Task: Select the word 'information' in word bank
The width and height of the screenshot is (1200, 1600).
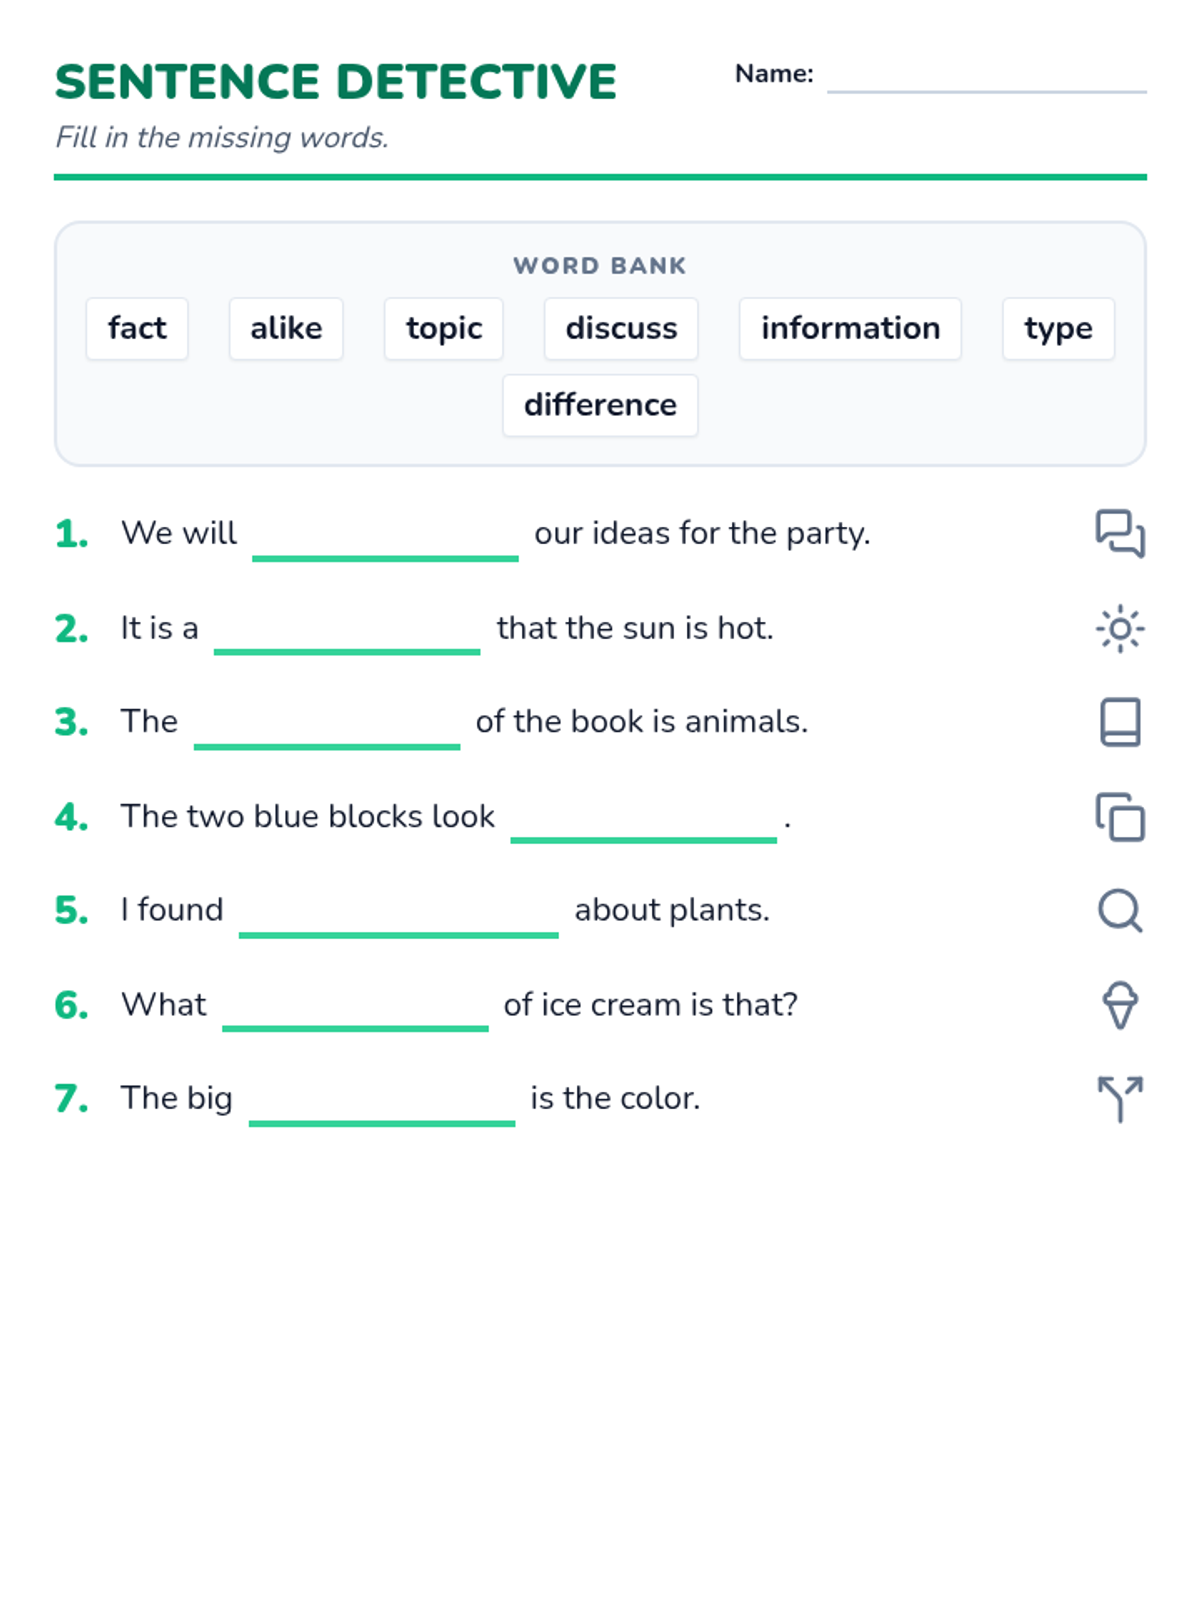Action: tap(850, 329)
